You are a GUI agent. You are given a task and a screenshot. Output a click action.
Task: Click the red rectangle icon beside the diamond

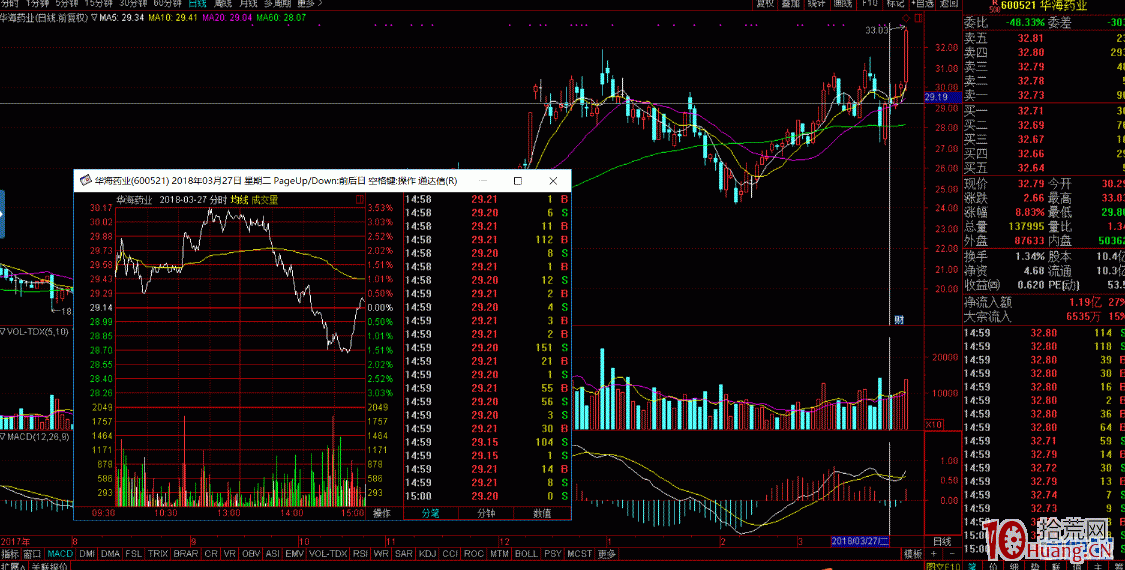pos(919,17)
